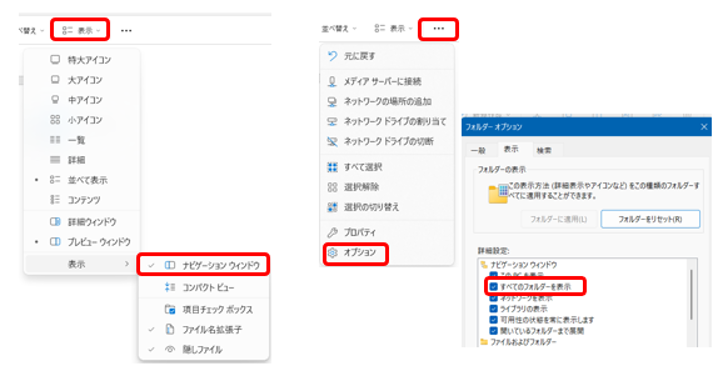Click the 詳細設定 list vertical scrollbar
Viewport: 723px width, 366px height.
coord(691,295)
